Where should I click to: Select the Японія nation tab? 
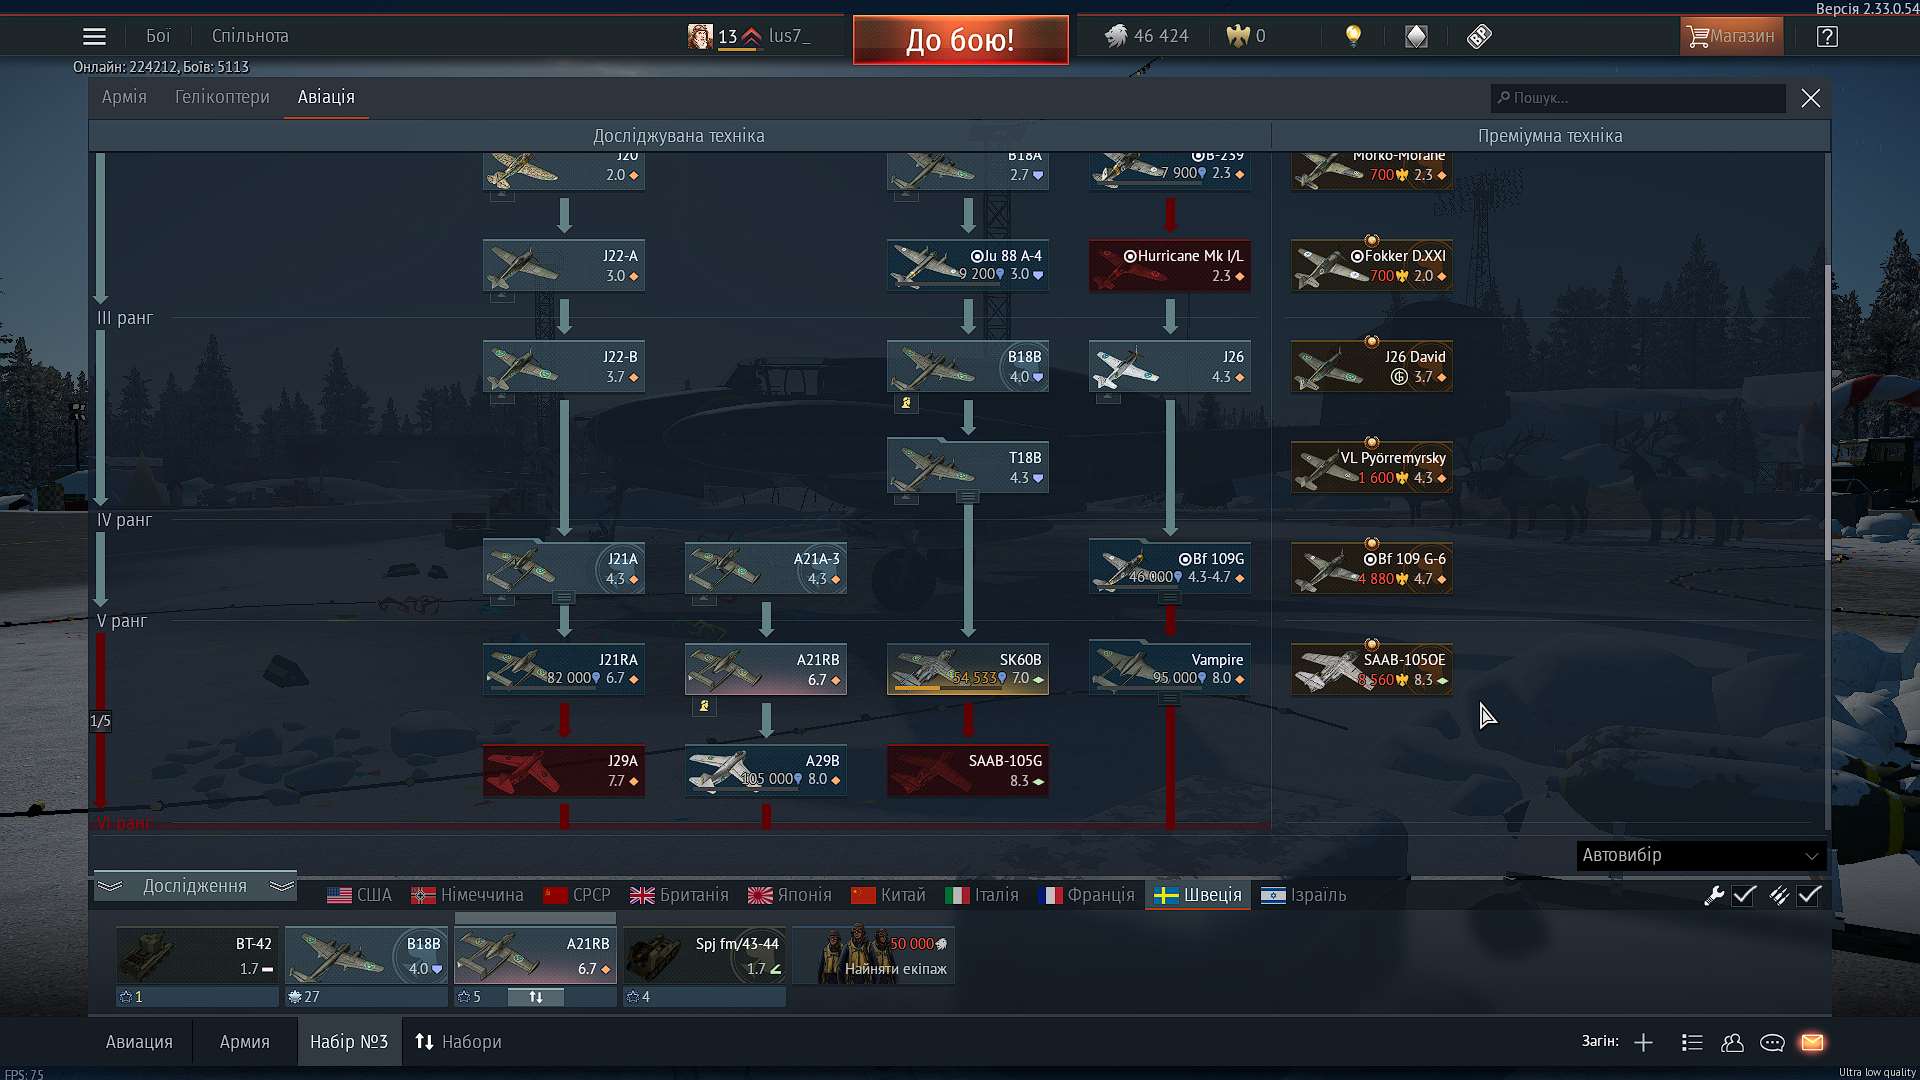790,895
